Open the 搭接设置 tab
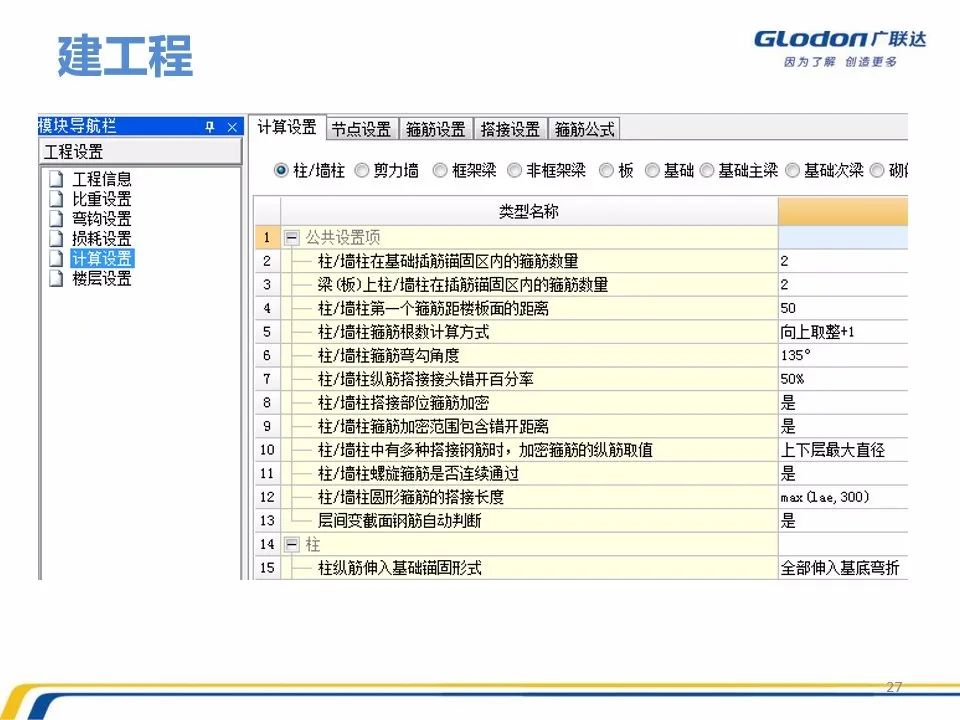 pyautogui.click(x=510, y=128)
